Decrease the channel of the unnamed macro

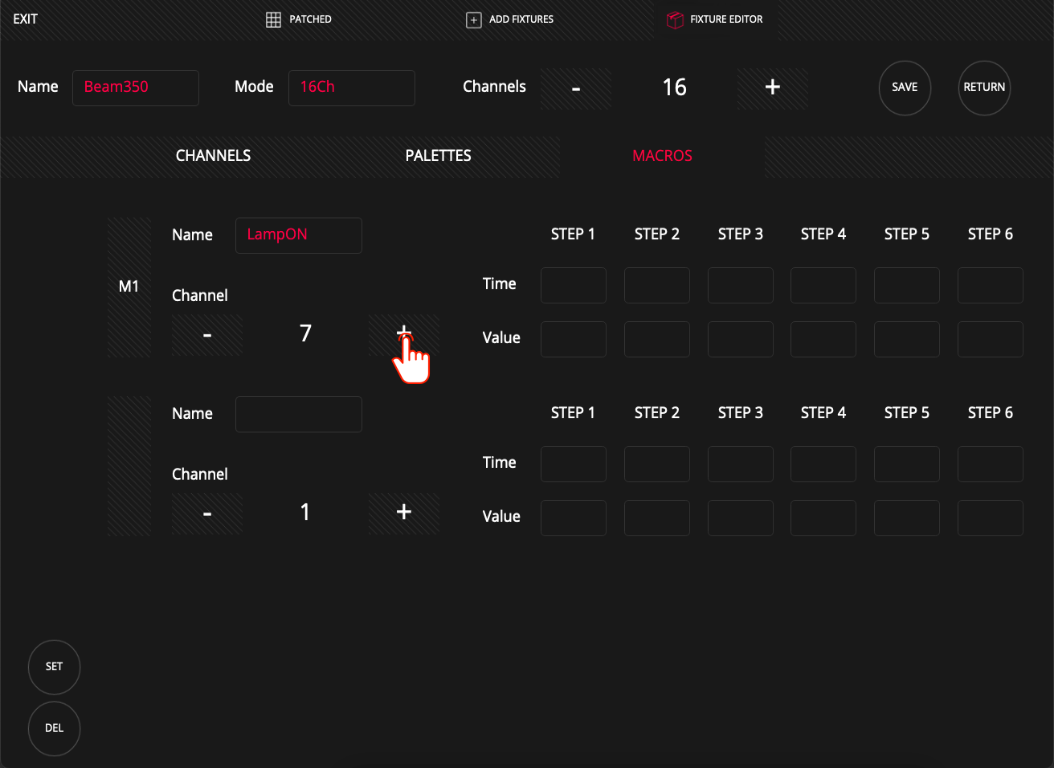pyautogui.click(x=207, y=513)
